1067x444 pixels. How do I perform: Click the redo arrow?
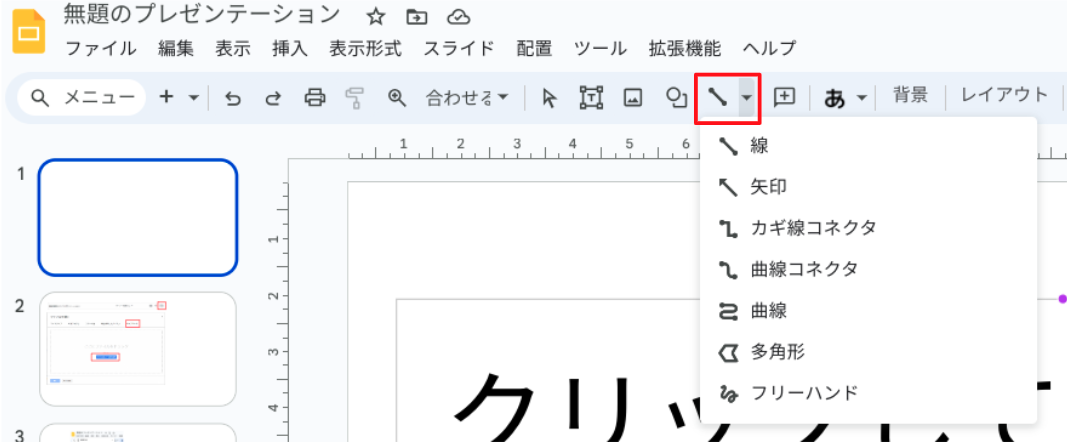pyautogui.click(x=273, y=98)
